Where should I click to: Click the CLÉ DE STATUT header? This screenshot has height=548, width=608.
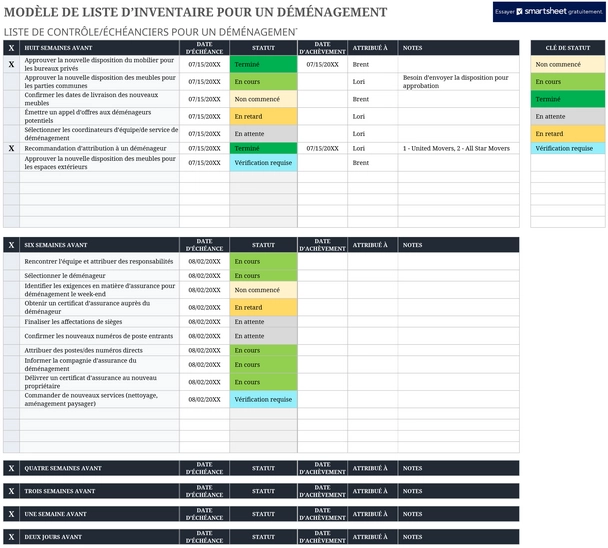click(x=568, y=48)
